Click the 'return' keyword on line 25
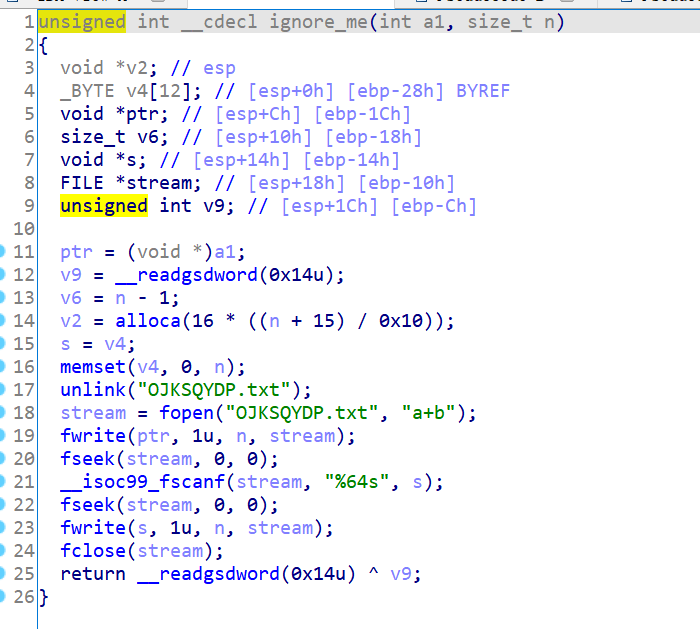This screenshot has width=700, height=629. tap(93, 574)
